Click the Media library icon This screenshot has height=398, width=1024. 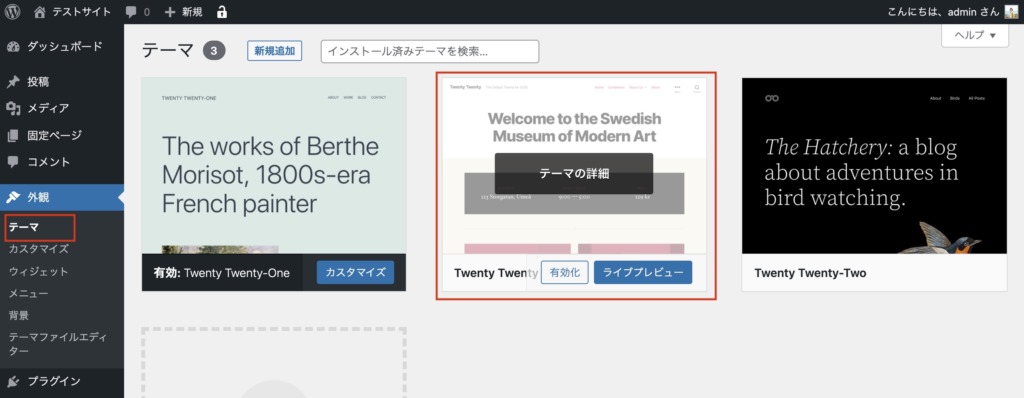point(13,108)
